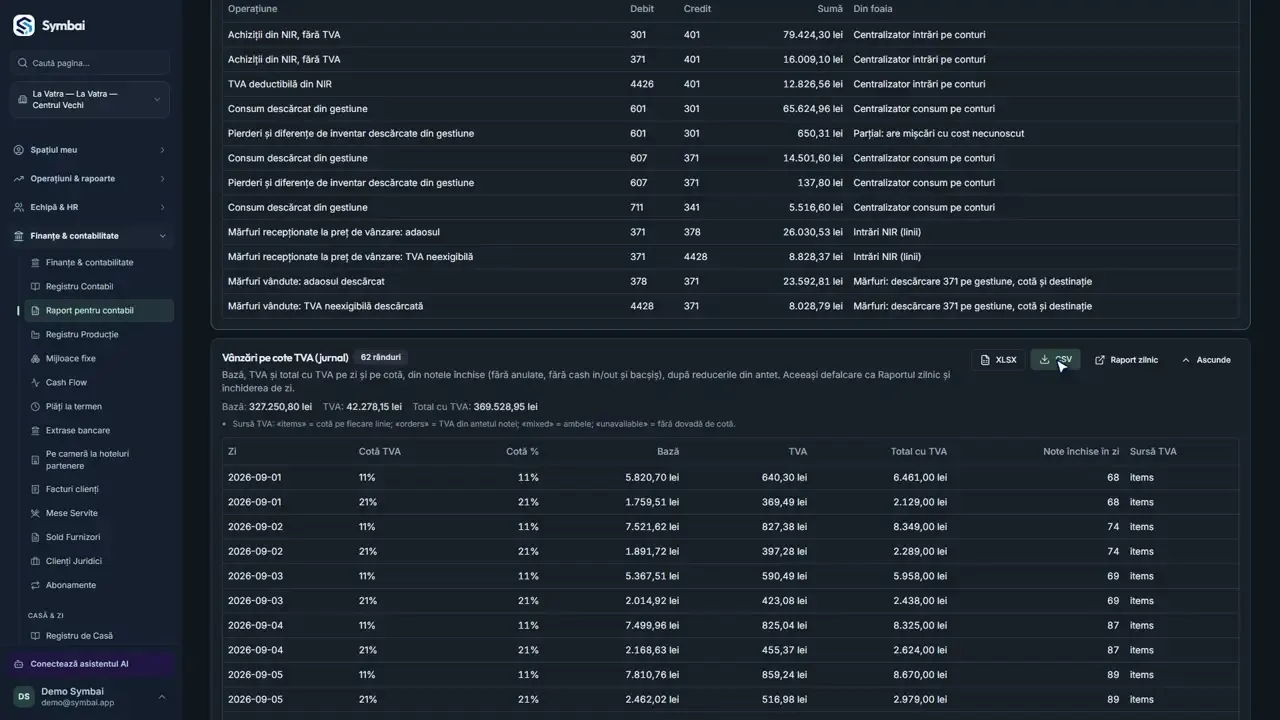1280x720 pixels.
Task: Click Conectează asistentul AI button
Action: [x=90, y=664]
